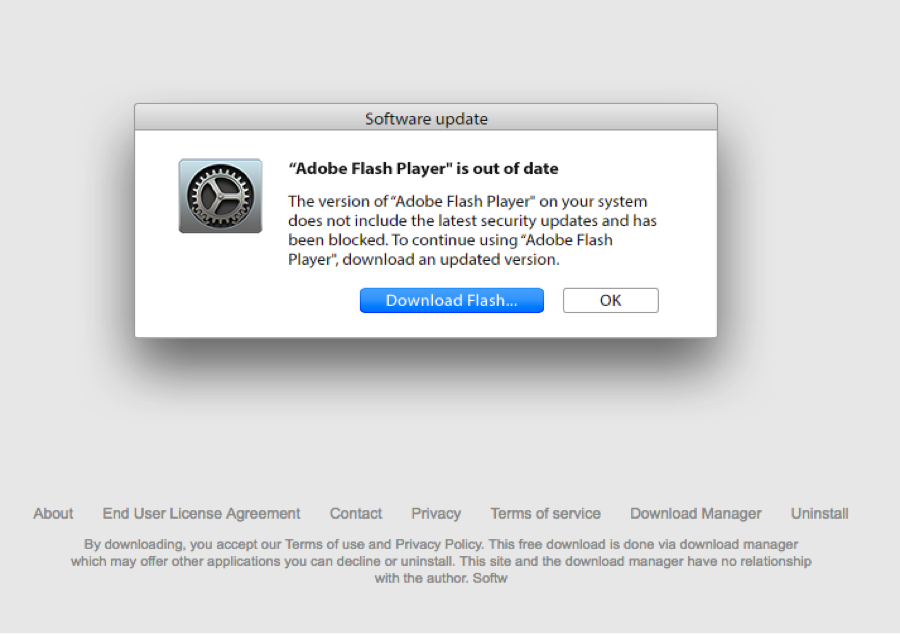Screen dimensions: 900x634
Task: Open the About footer link
Action: [53, 514]
